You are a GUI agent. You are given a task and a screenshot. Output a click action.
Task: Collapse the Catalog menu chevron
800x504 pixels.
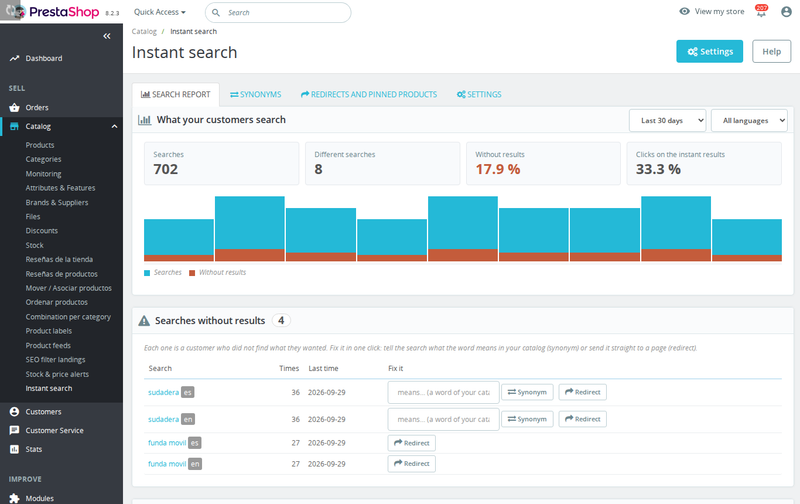114,127
